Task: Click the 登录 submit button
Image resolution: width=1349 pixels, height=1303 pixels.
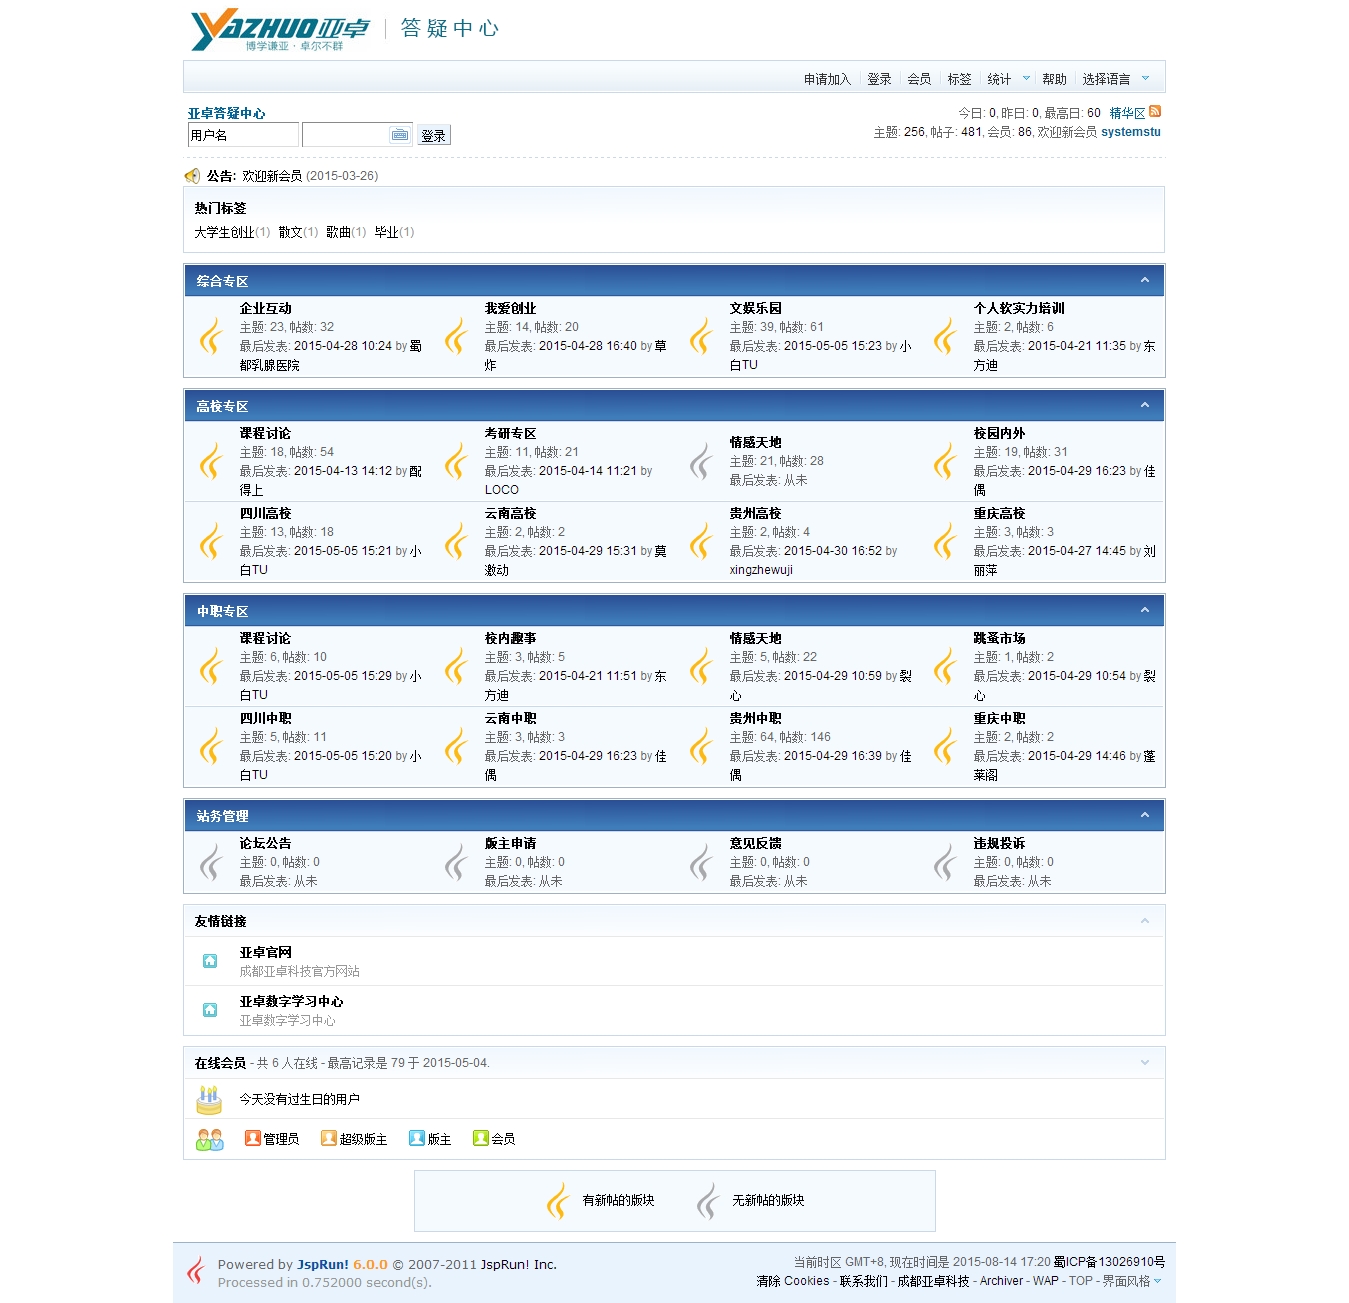Action: (x=433, y=135)
